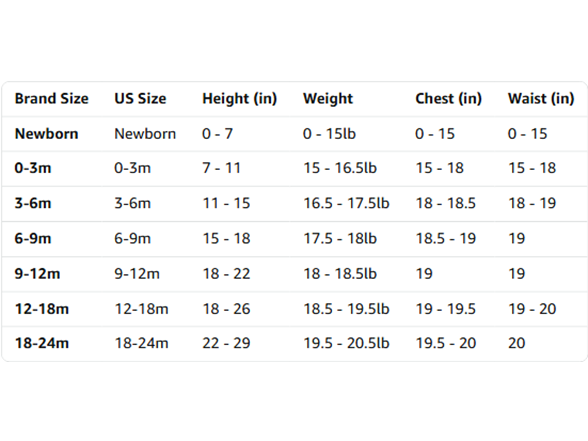Select the 19 - 20 waist value
This screenshot has width=588, height=441.
point(532,309)
